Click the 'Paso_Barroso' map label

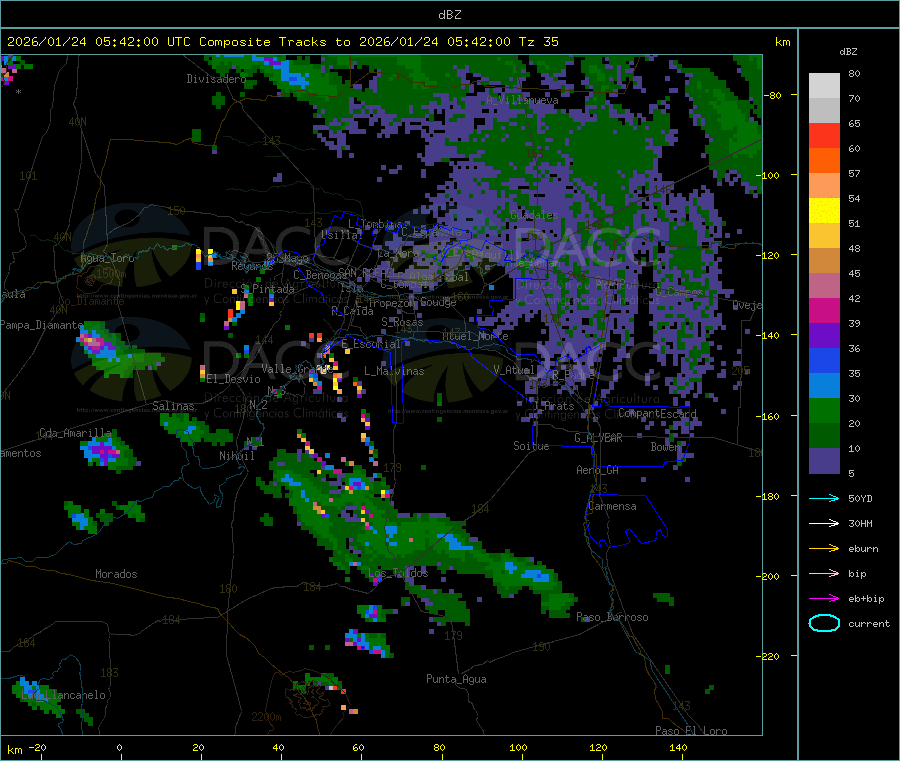[x=612, y=617]
